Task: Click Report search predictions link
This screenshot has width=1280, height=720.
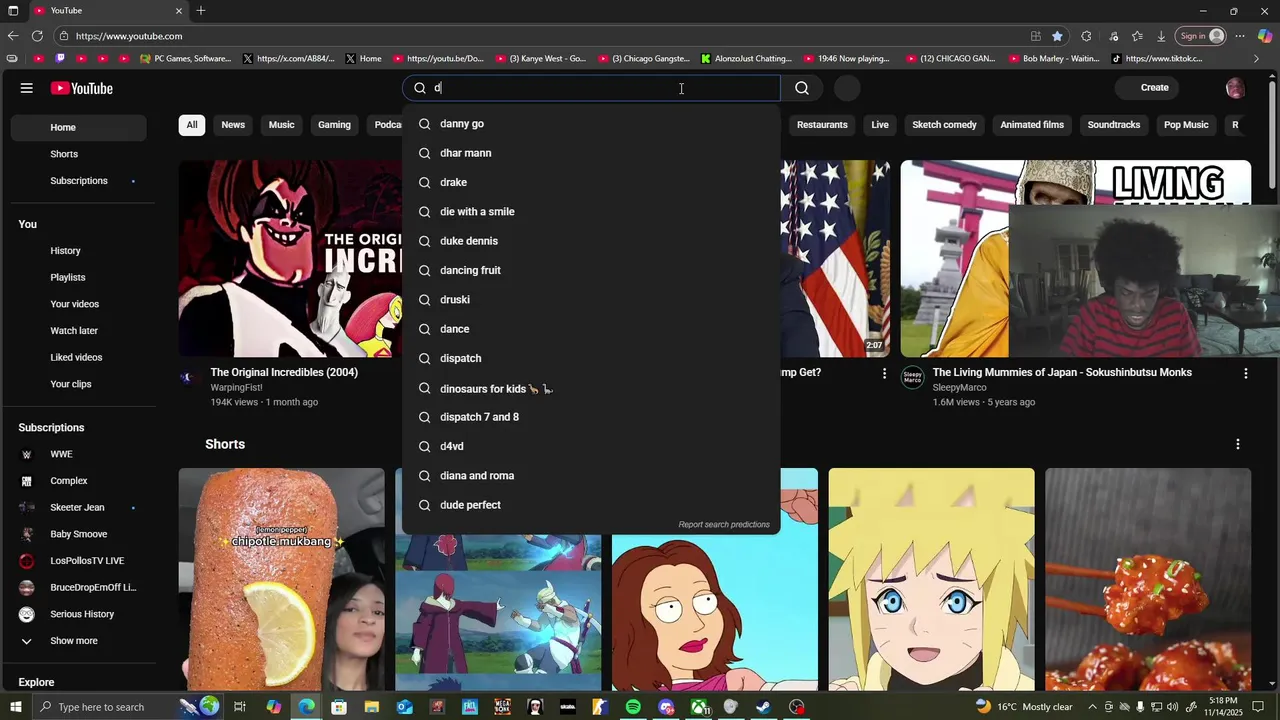Action: tap(724, 525)
